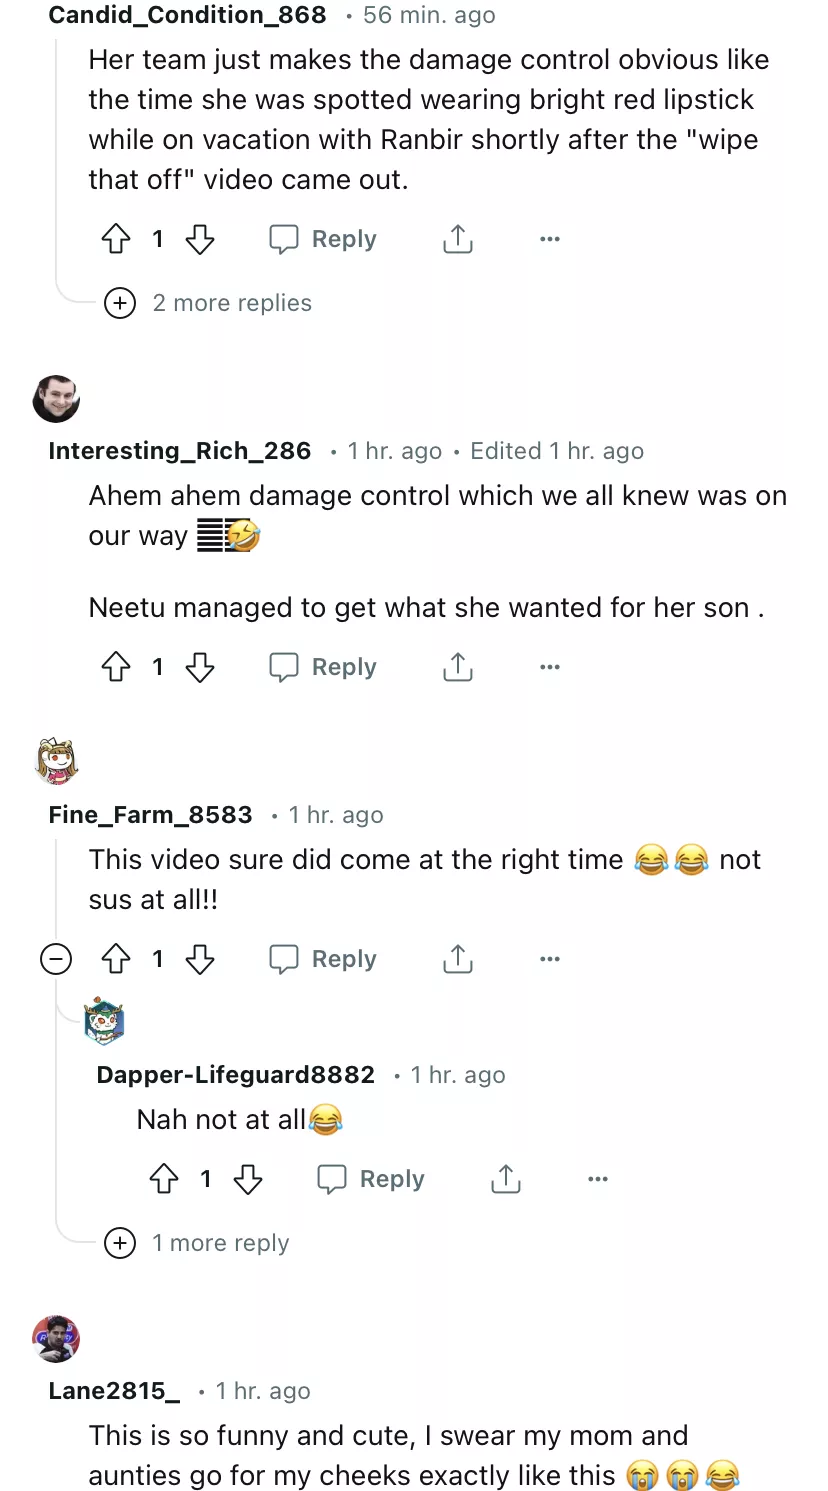828x1491 pixels.
Task: Open Dapper-Lifeguard8882's avatar image
Action: [x=104, y=1021]
